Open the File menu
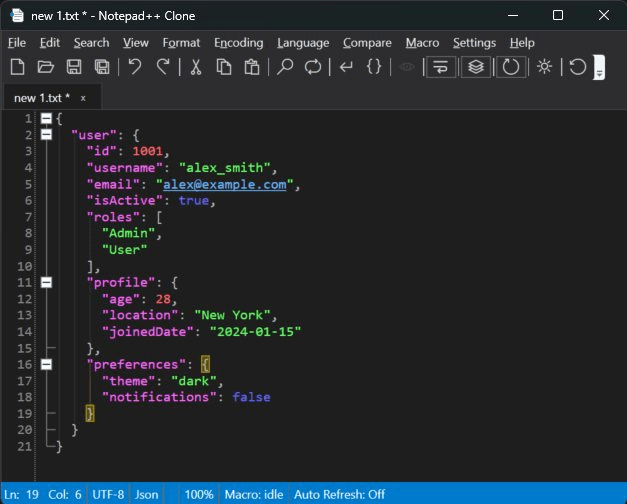This screenshot has height=504, width=627. coord(17,43)
